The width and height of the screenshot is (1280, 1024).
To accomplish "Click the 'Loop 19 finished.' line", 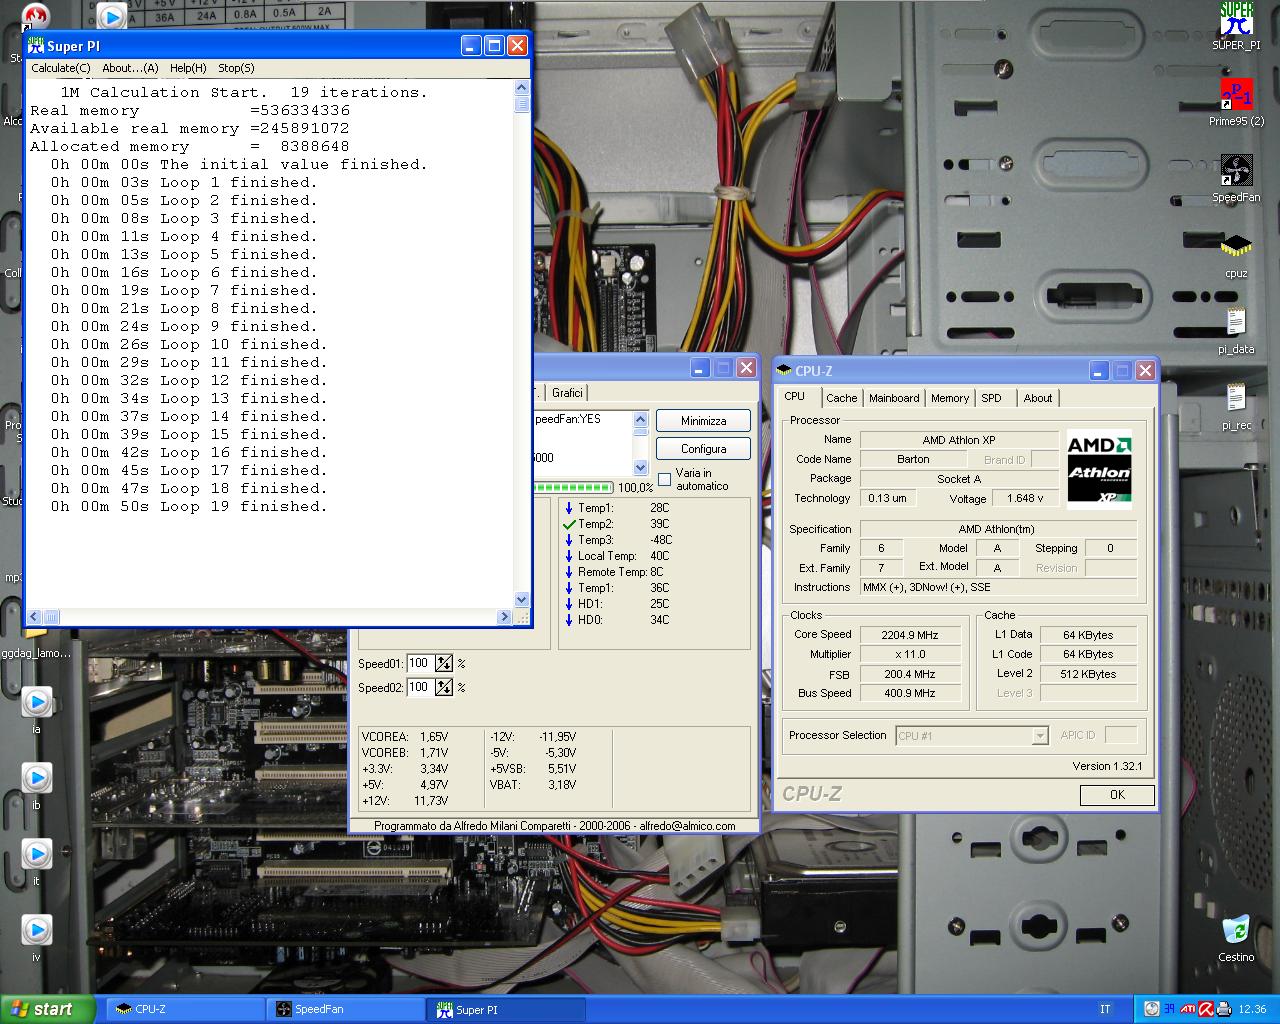I will coord(243,507).
